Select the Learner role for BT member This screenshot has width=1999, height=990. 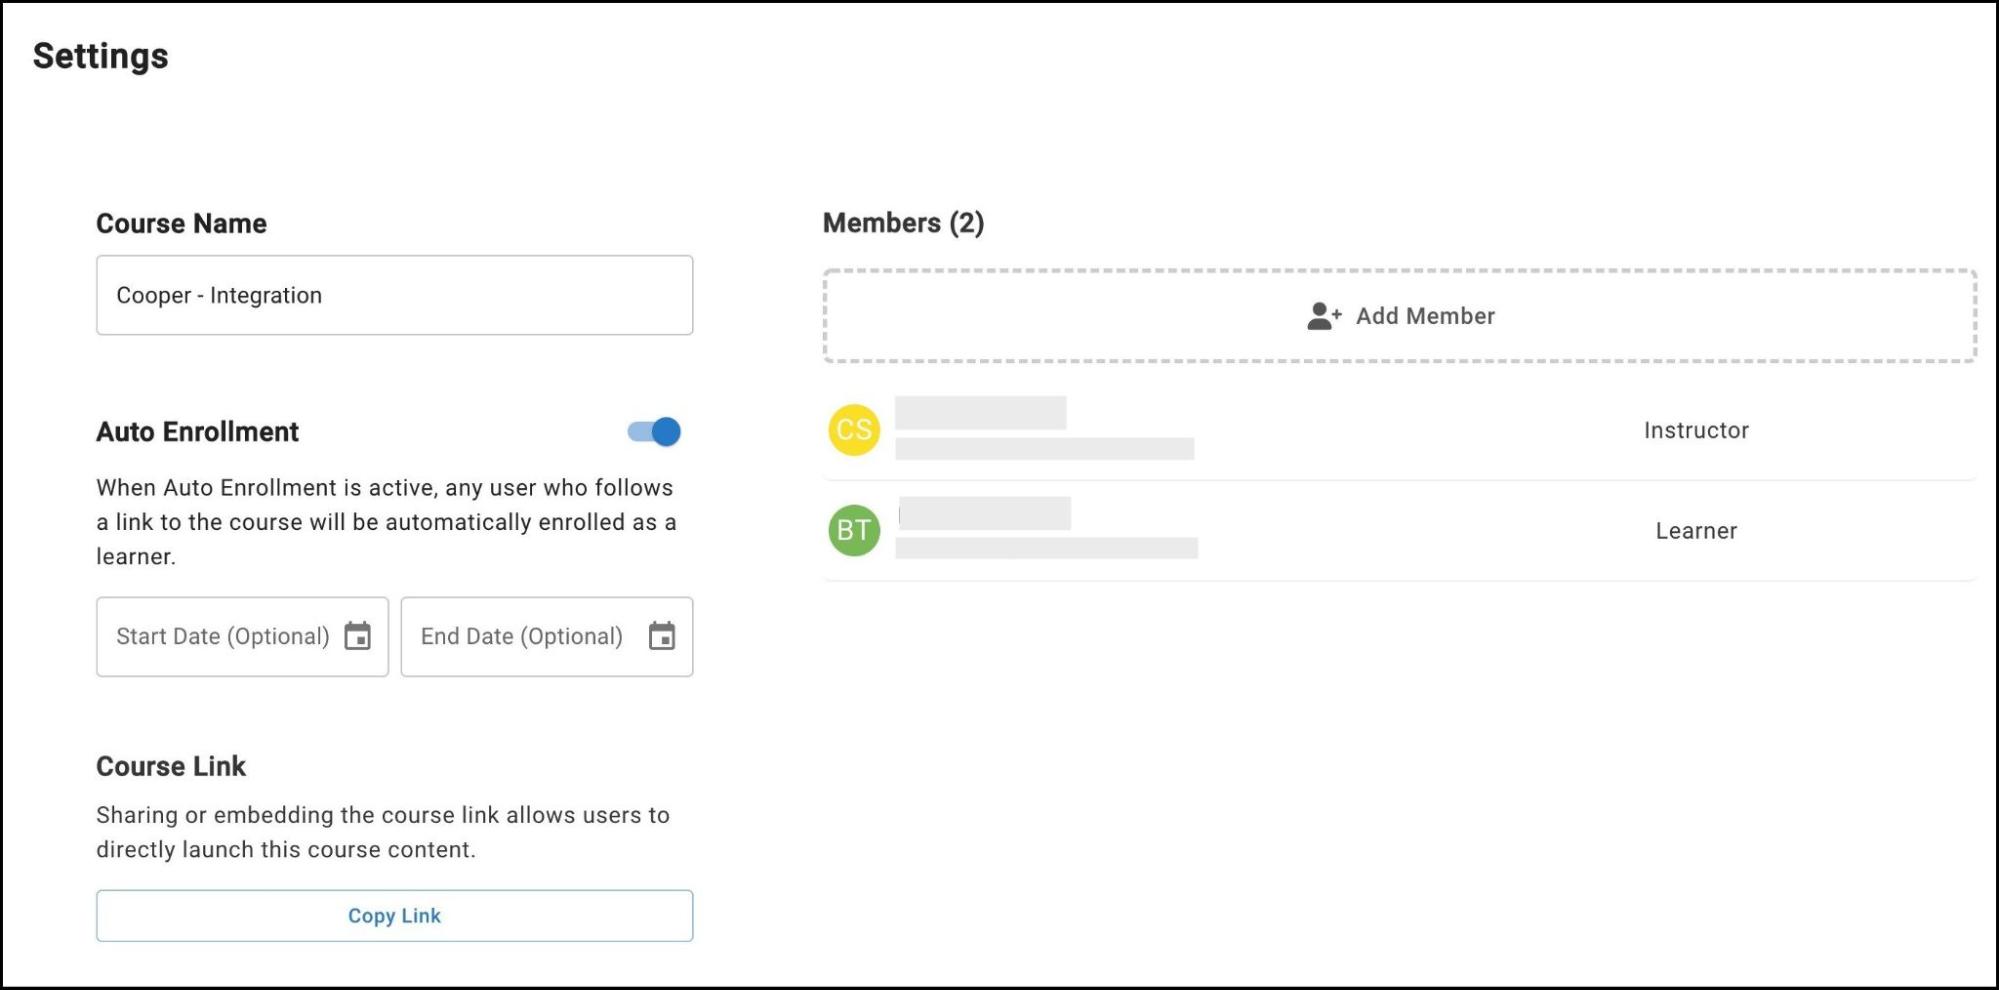pos(1696,531)
